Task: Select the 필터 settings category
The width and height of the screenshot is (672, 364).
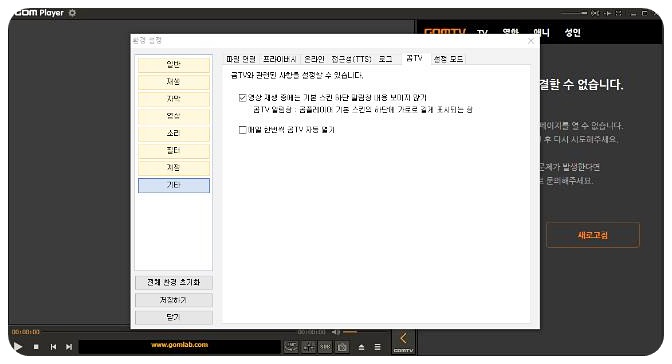Action: click(174, 150)
